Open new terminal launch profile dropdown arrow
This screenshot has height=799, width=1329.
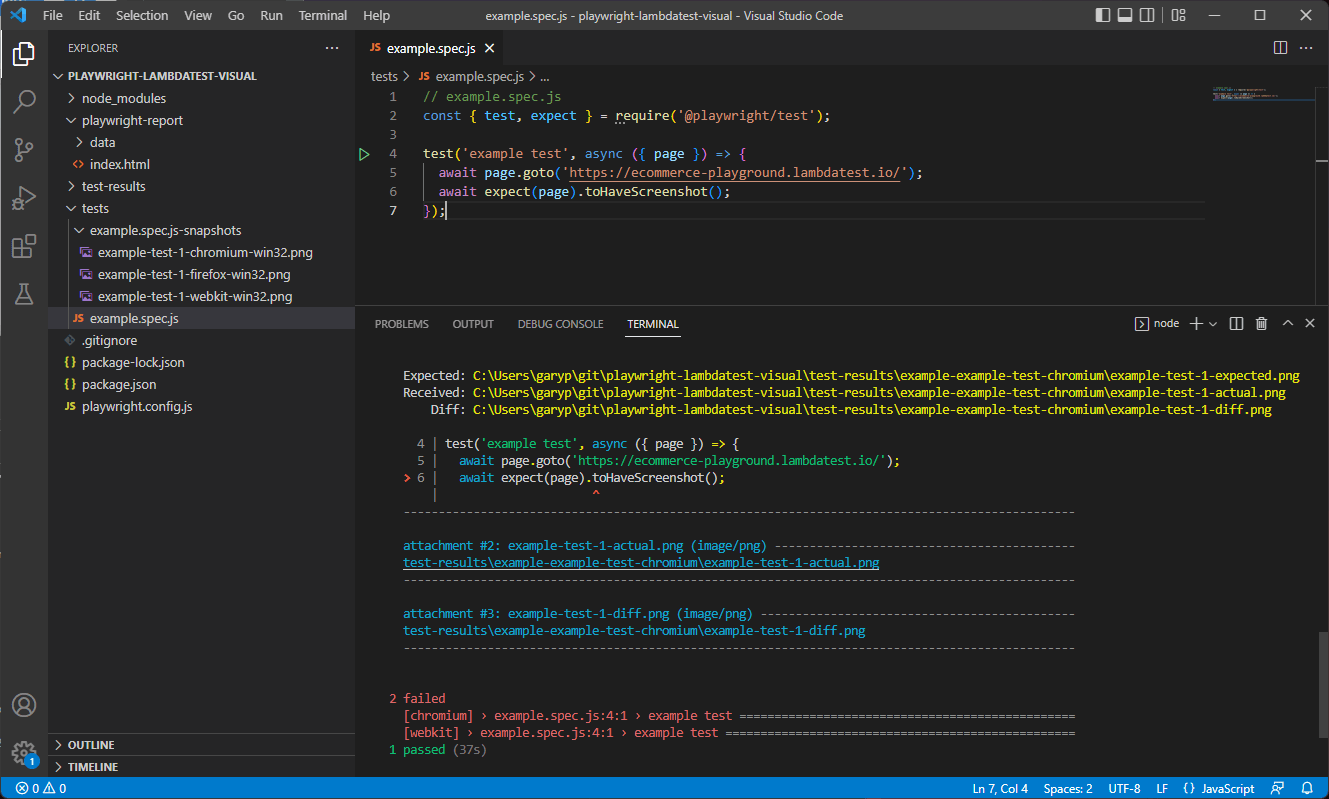(1213, 324)
